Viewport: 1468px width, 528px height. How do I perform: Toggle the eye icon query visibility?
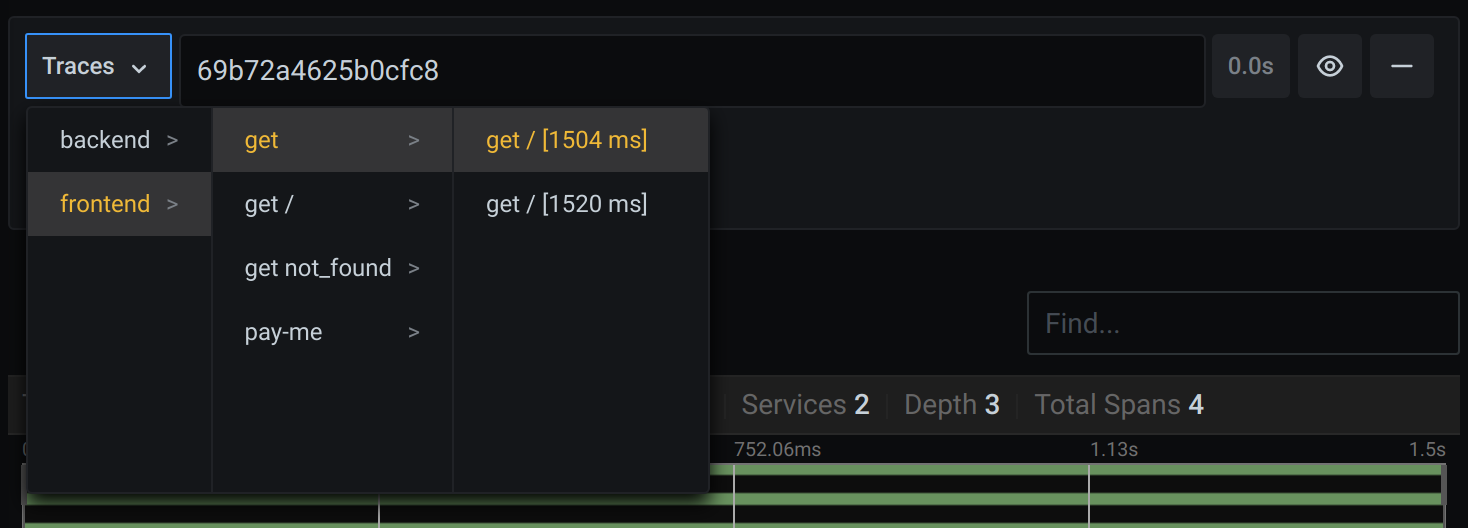1329,66
